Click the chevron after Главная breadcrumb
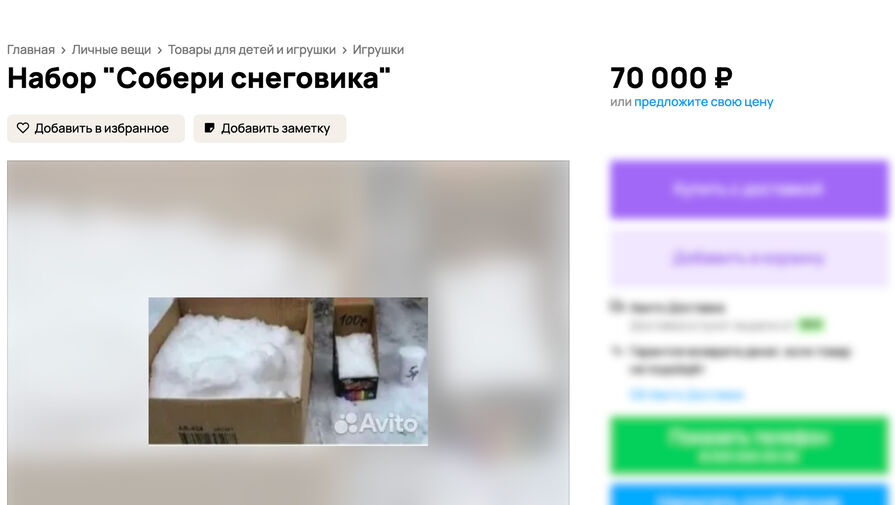 click(x=63, y=50)
